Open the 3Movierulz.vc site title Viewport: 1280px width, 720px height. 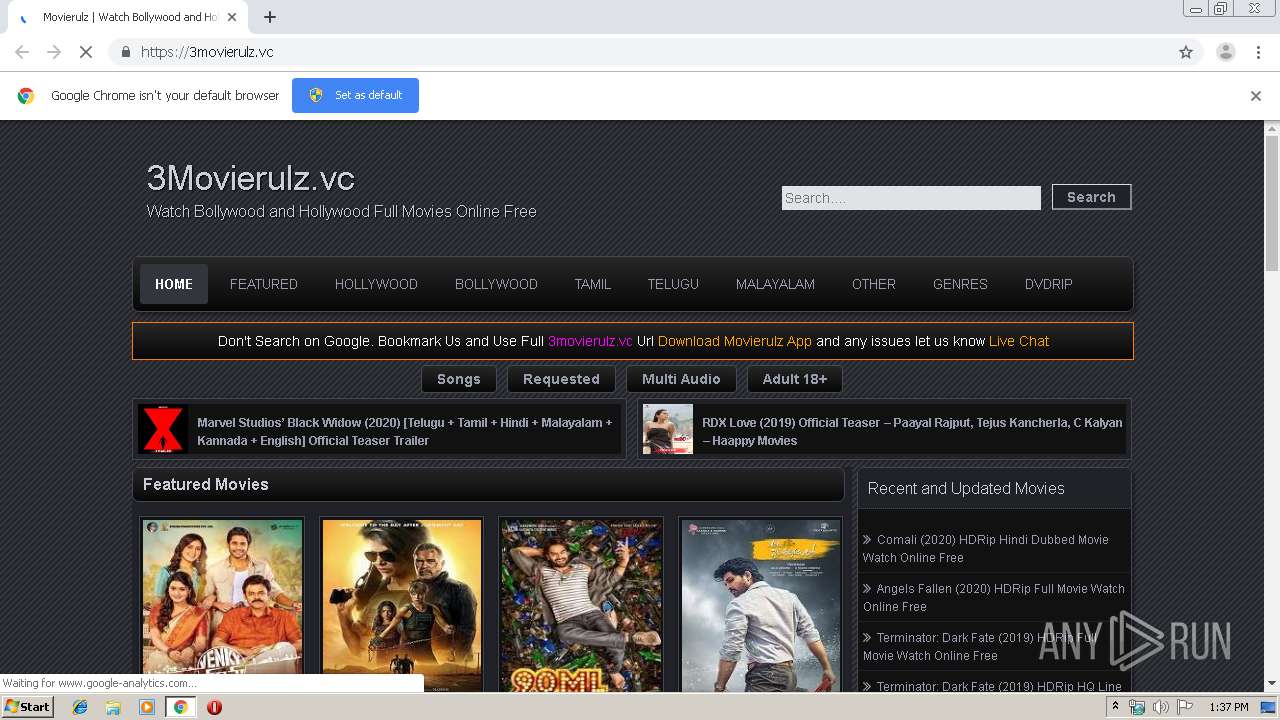250,178
